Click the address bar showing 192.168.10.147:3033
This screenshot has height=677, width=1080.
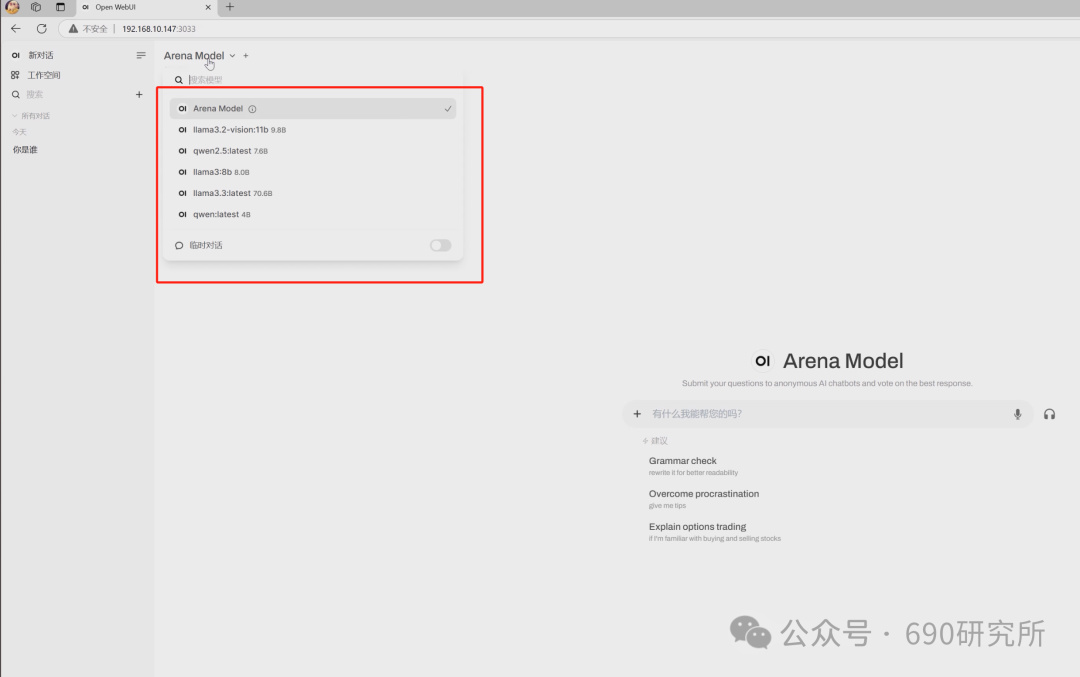158,29
